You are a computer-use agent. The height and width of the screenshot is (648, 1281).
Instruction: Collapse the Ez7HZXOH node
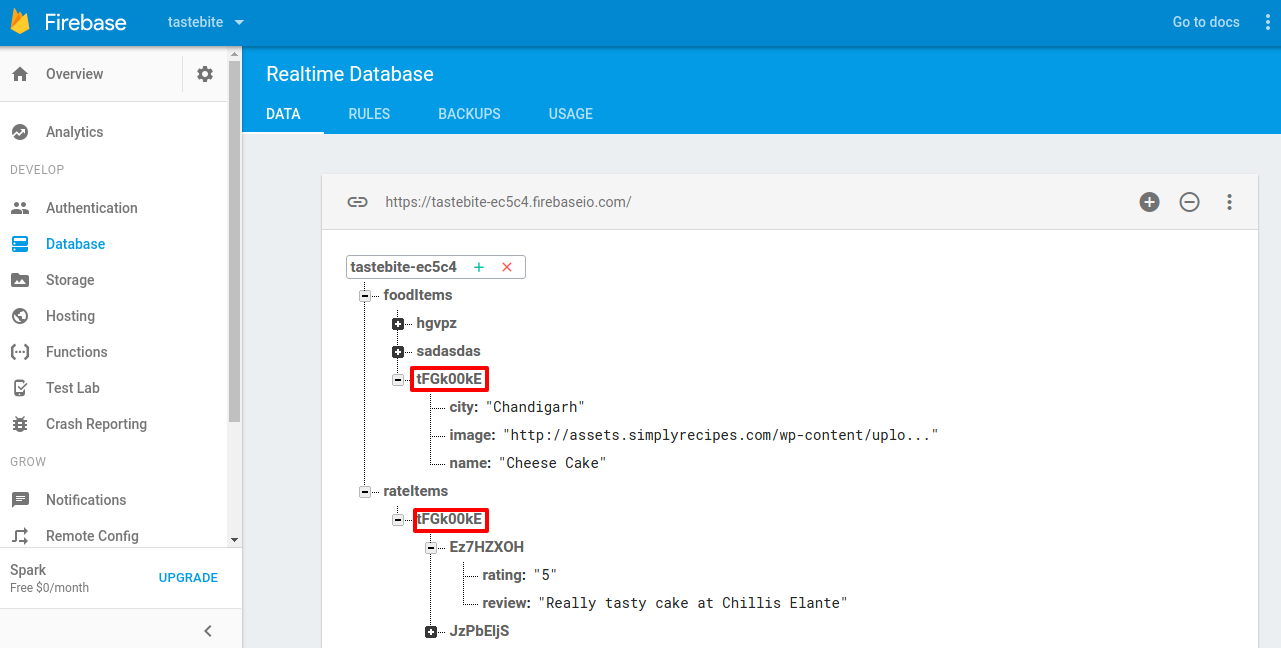click(431, 548)
